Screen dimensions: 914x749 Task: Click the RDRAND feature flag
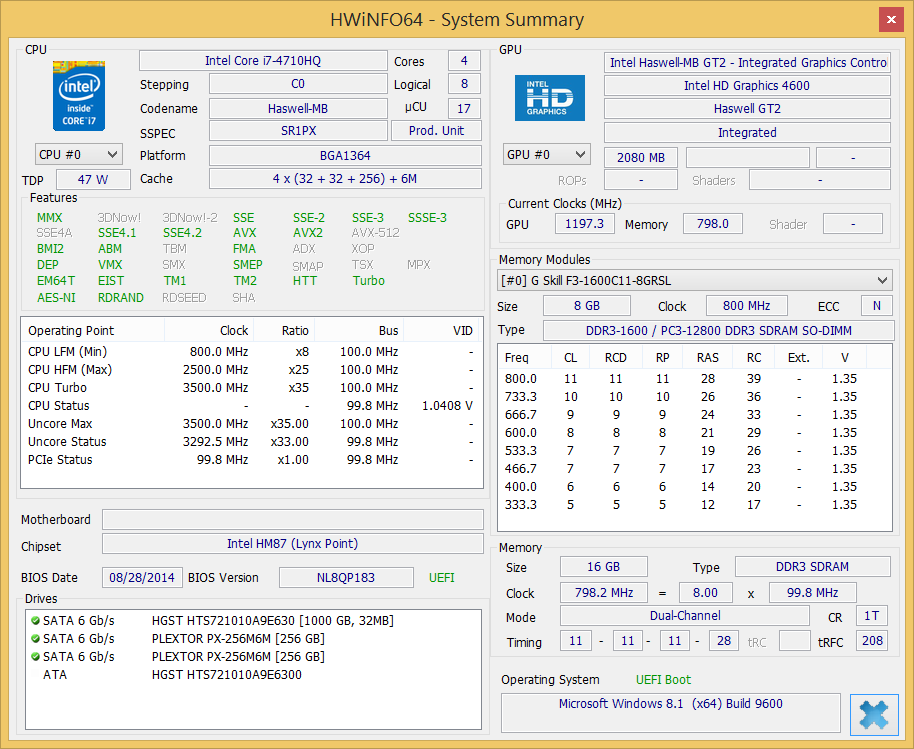pos(121,297)
